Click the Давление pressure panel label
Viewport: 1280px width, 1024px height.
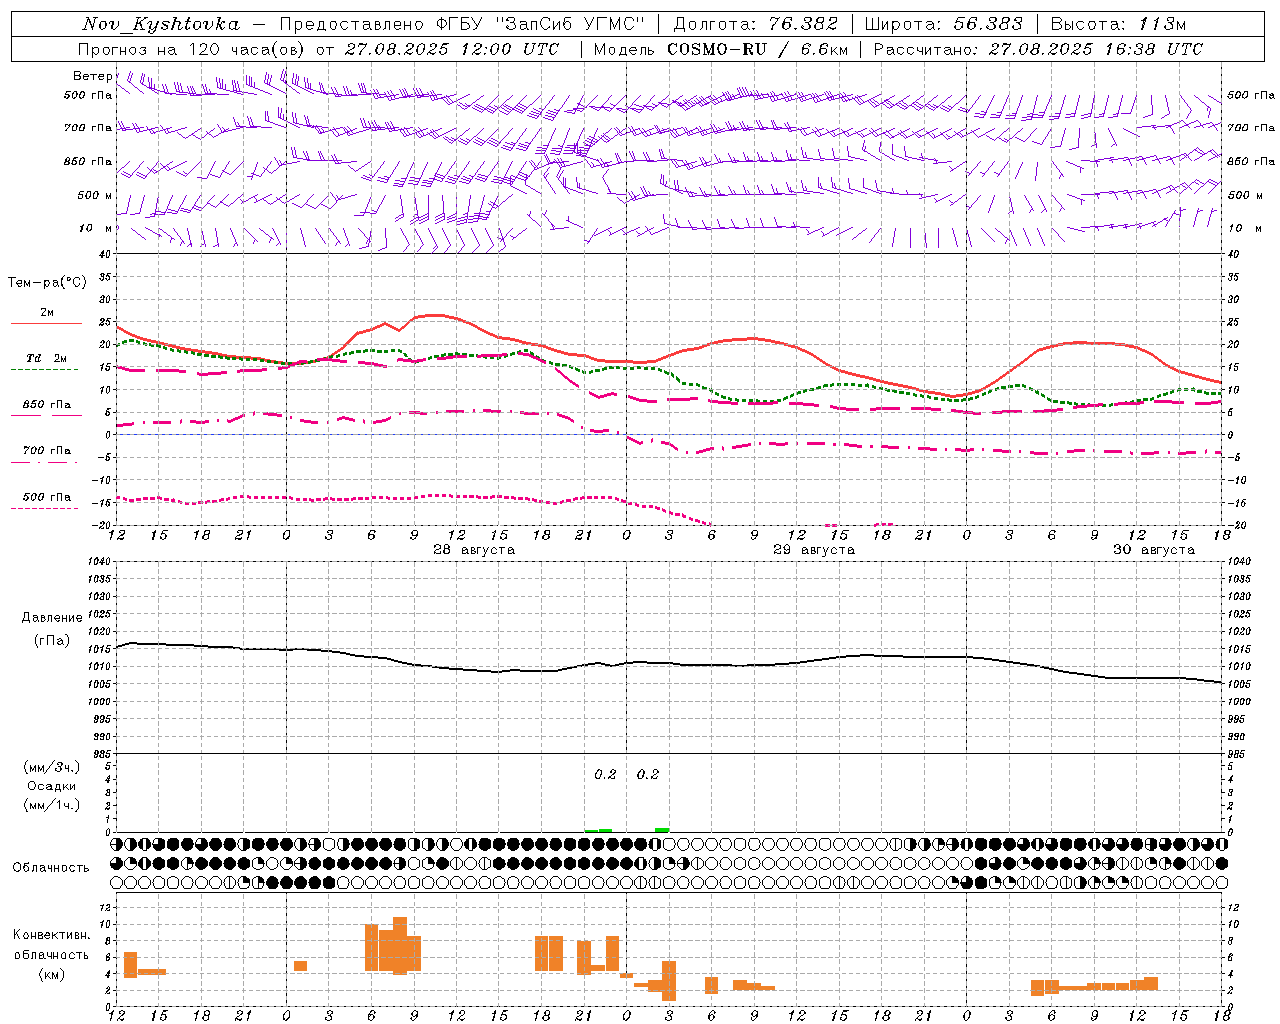click(x=52, y=618)
